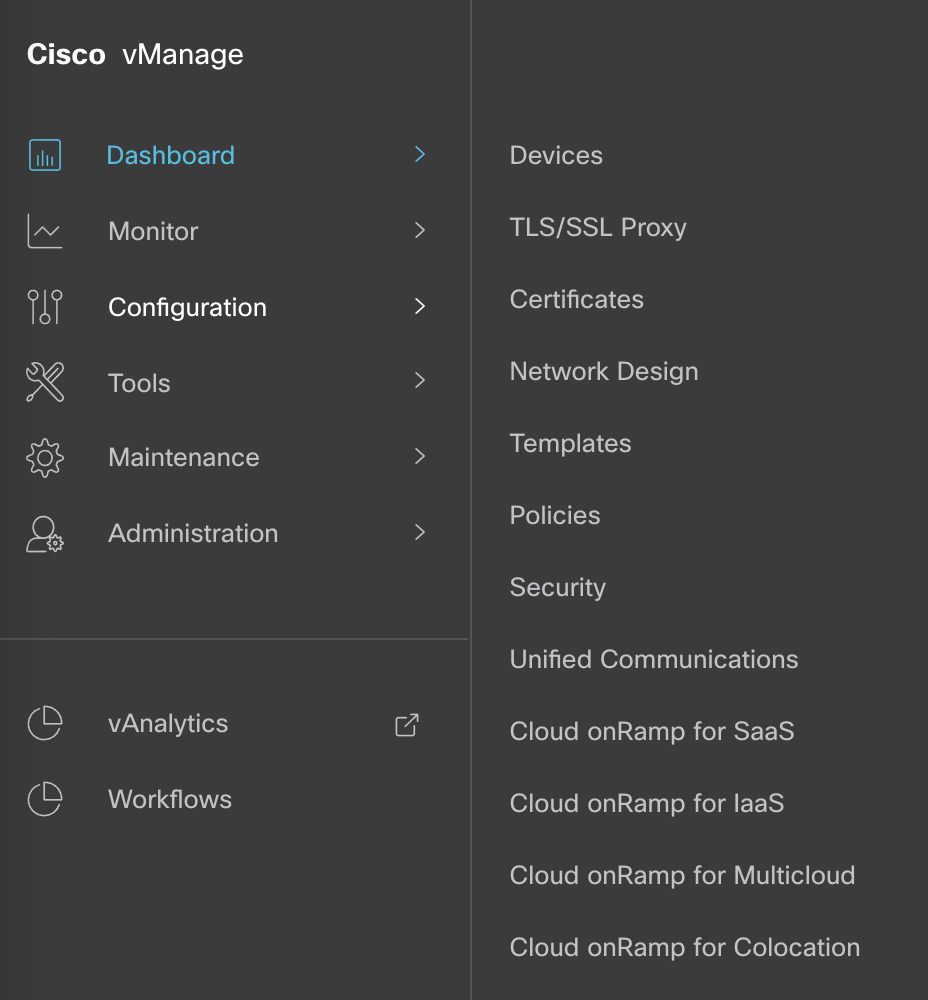
Task: Click the Administration user-gear icon
Action: [x=45, y=534]
